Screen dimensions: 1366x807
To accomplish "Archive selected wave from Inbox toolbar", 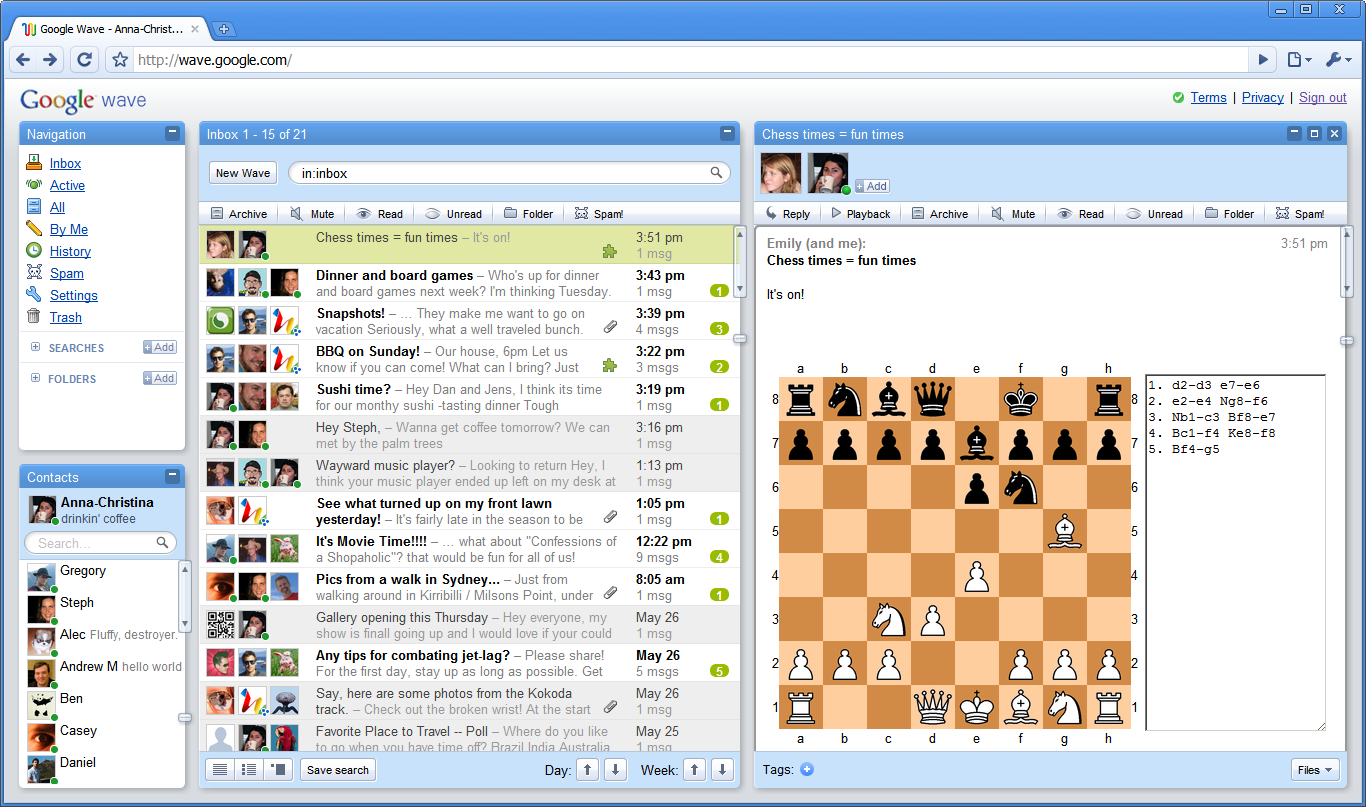I will pos(239,214).
